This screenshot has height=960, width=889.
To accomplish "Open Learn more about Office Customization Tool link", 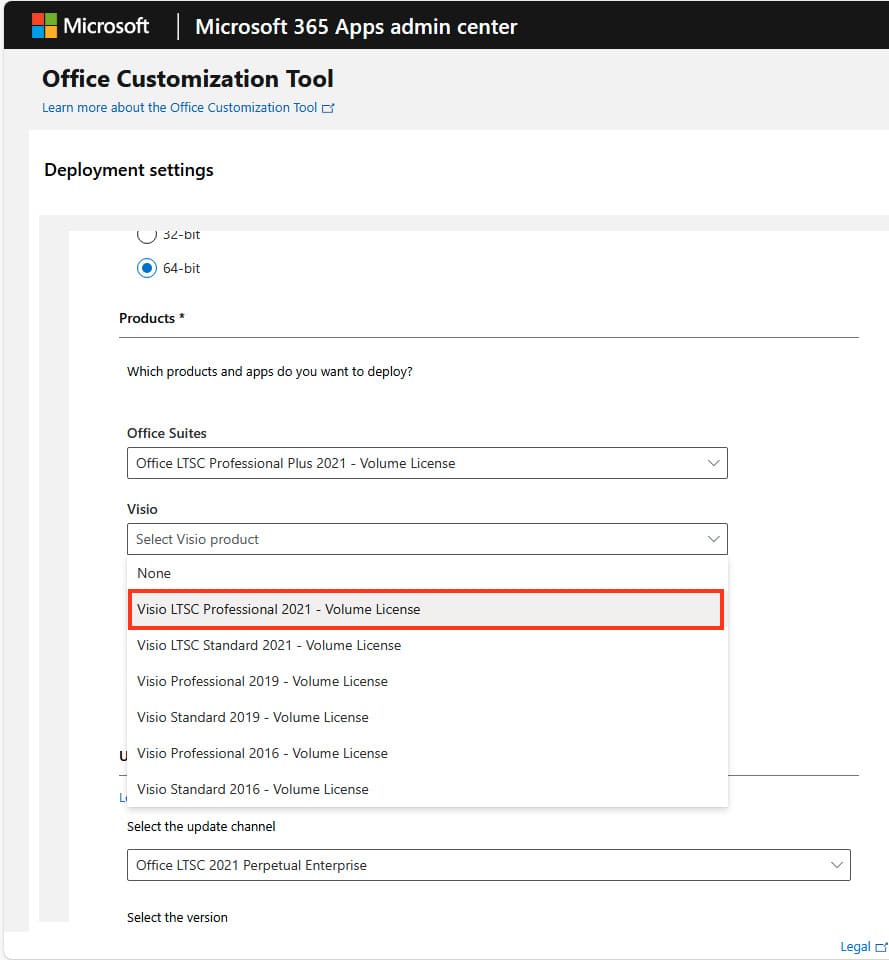I will [x=180, y=108].
